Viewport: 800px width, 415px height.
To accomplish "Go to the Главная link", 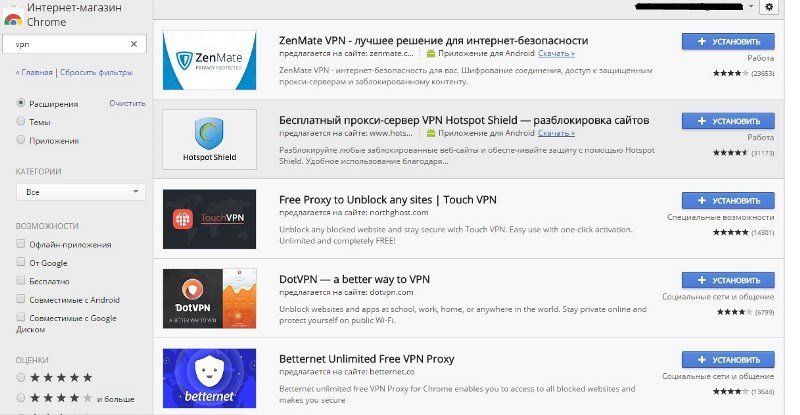I will [x=34, y=72].
